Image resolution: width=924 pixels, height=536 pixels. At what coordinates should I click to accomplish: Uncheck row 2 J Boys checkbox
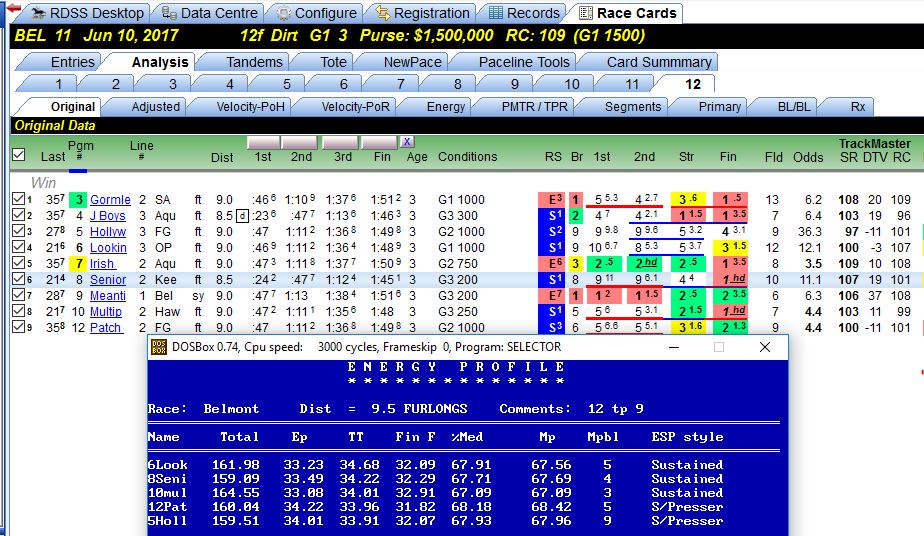click(18, 215)
